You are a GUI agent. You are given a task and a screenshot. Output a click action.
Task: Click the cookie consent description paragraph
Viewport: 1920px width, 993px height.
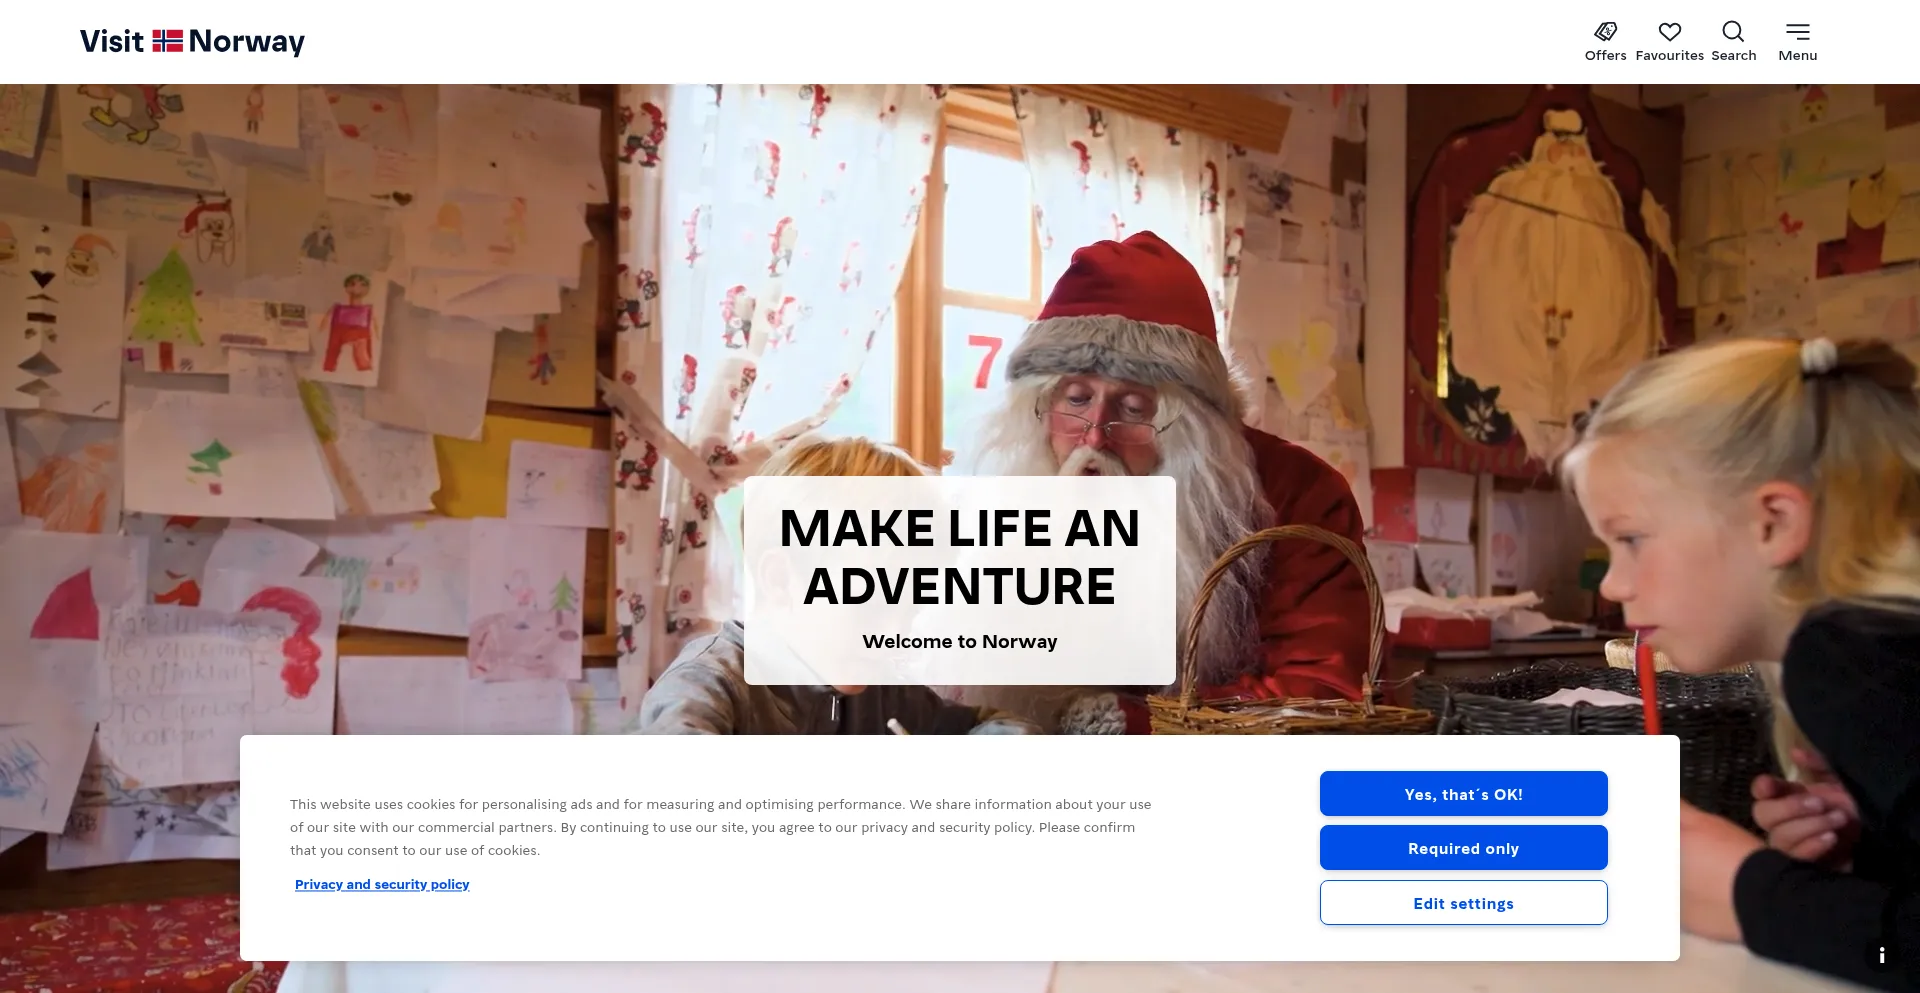720,827
